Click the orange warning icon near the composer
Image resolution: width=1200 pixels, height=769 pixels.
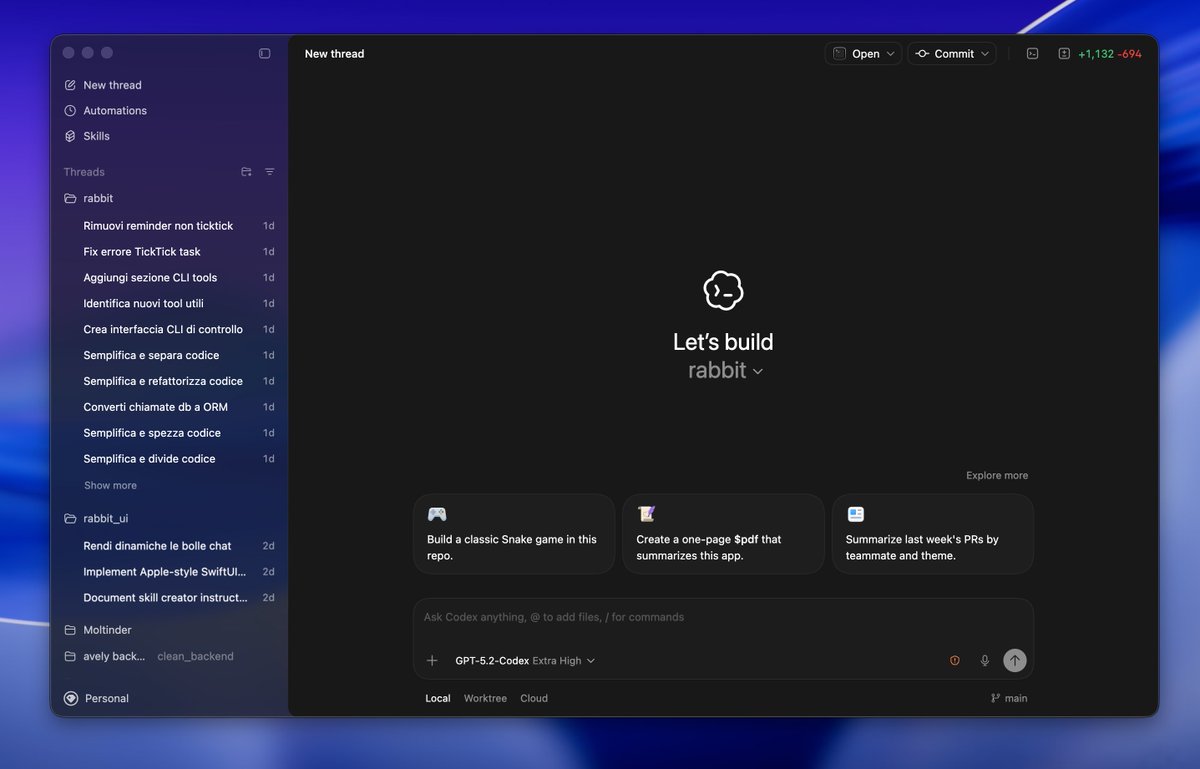954,660
